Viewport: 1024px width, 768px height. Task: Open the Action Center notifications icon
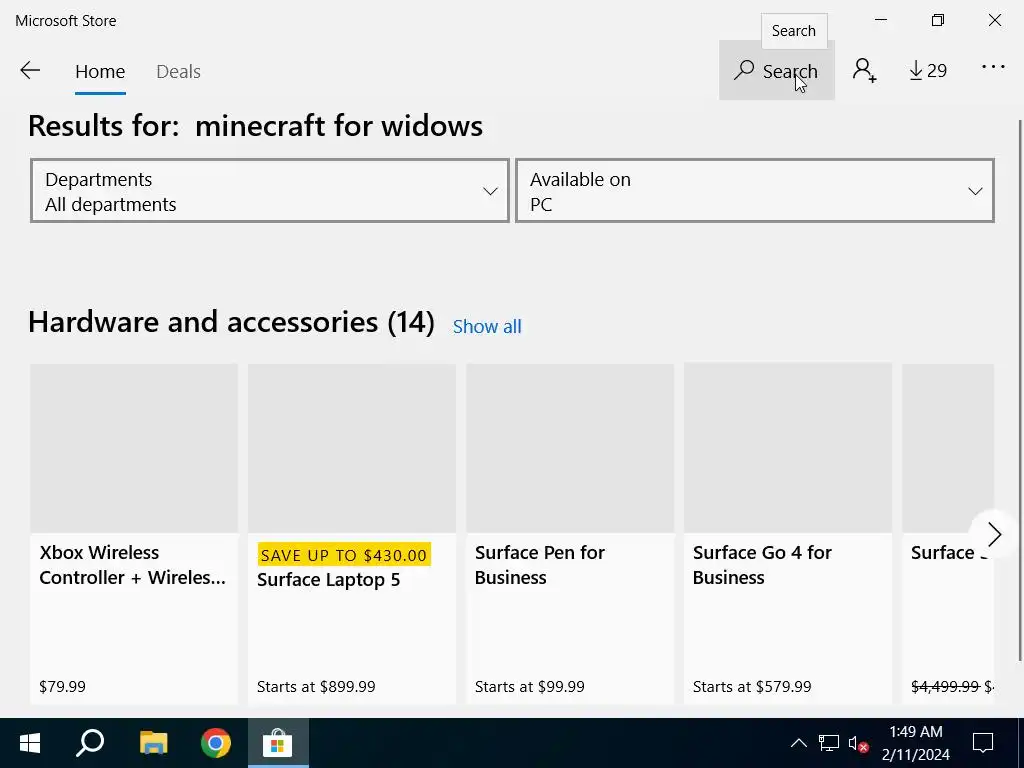[983, 743]
